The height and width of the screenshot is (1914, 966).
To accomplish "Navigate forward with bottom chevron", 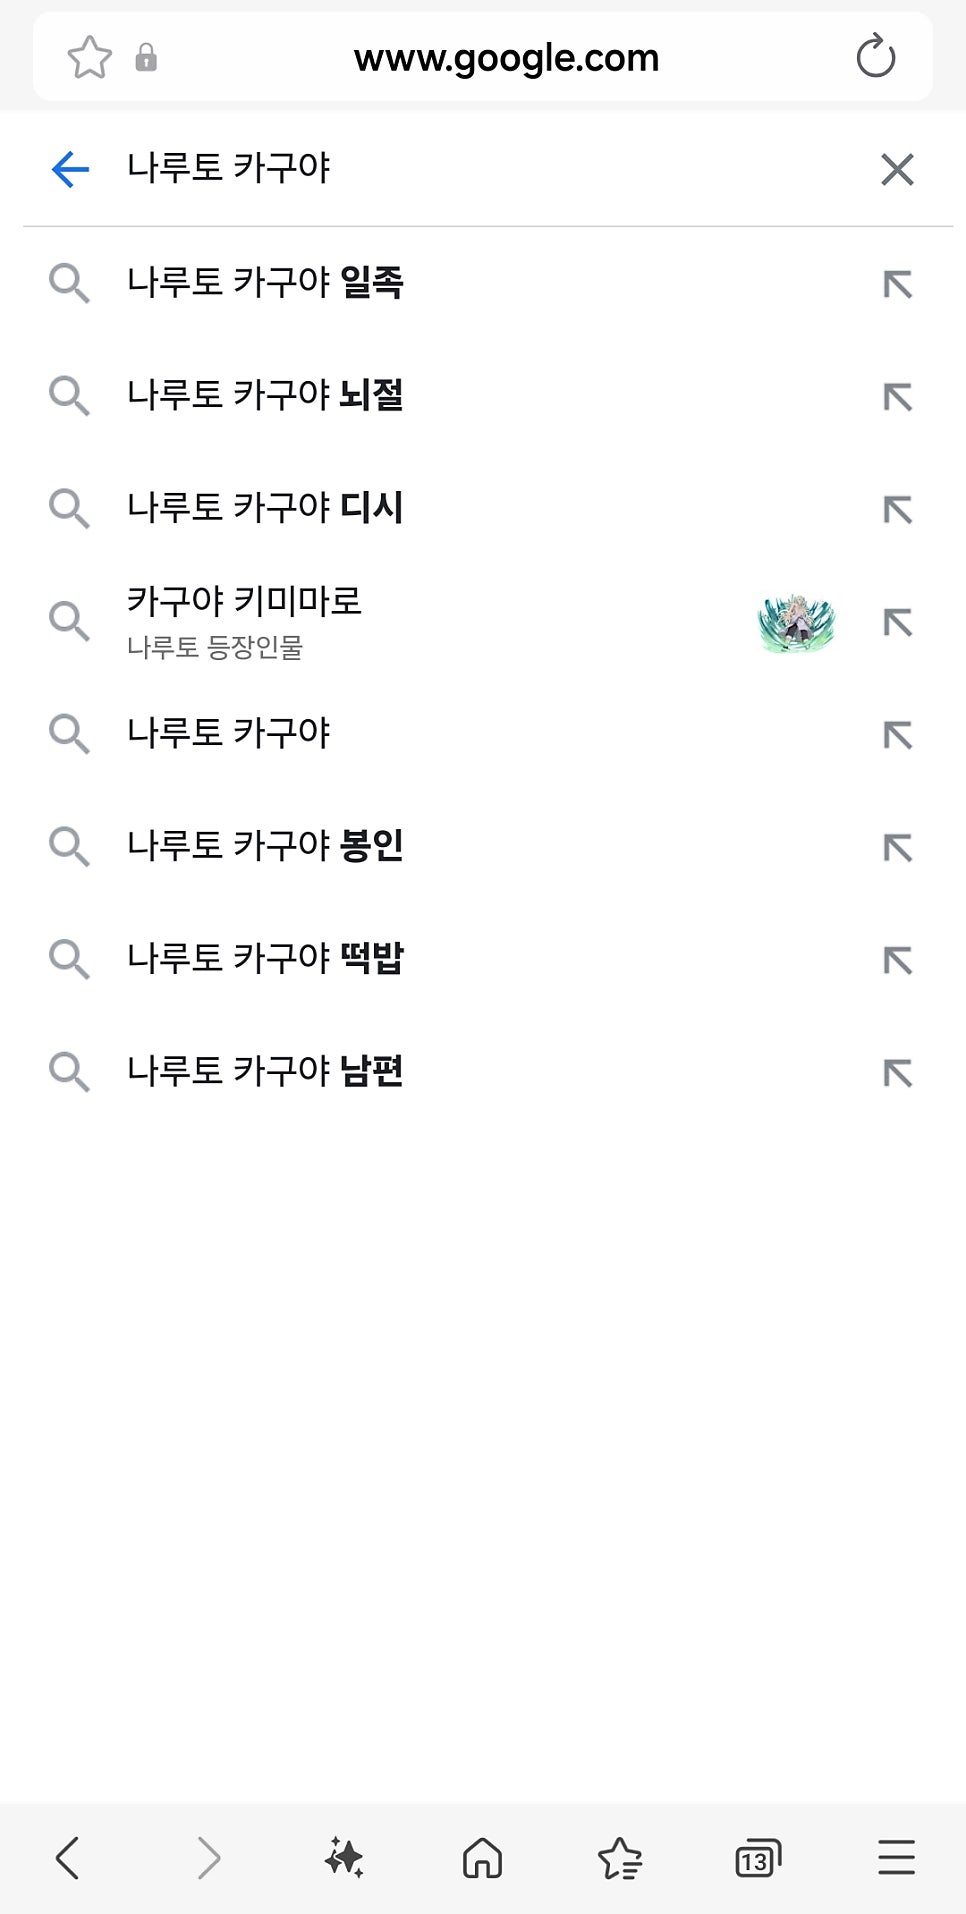I will point(208,1858).
